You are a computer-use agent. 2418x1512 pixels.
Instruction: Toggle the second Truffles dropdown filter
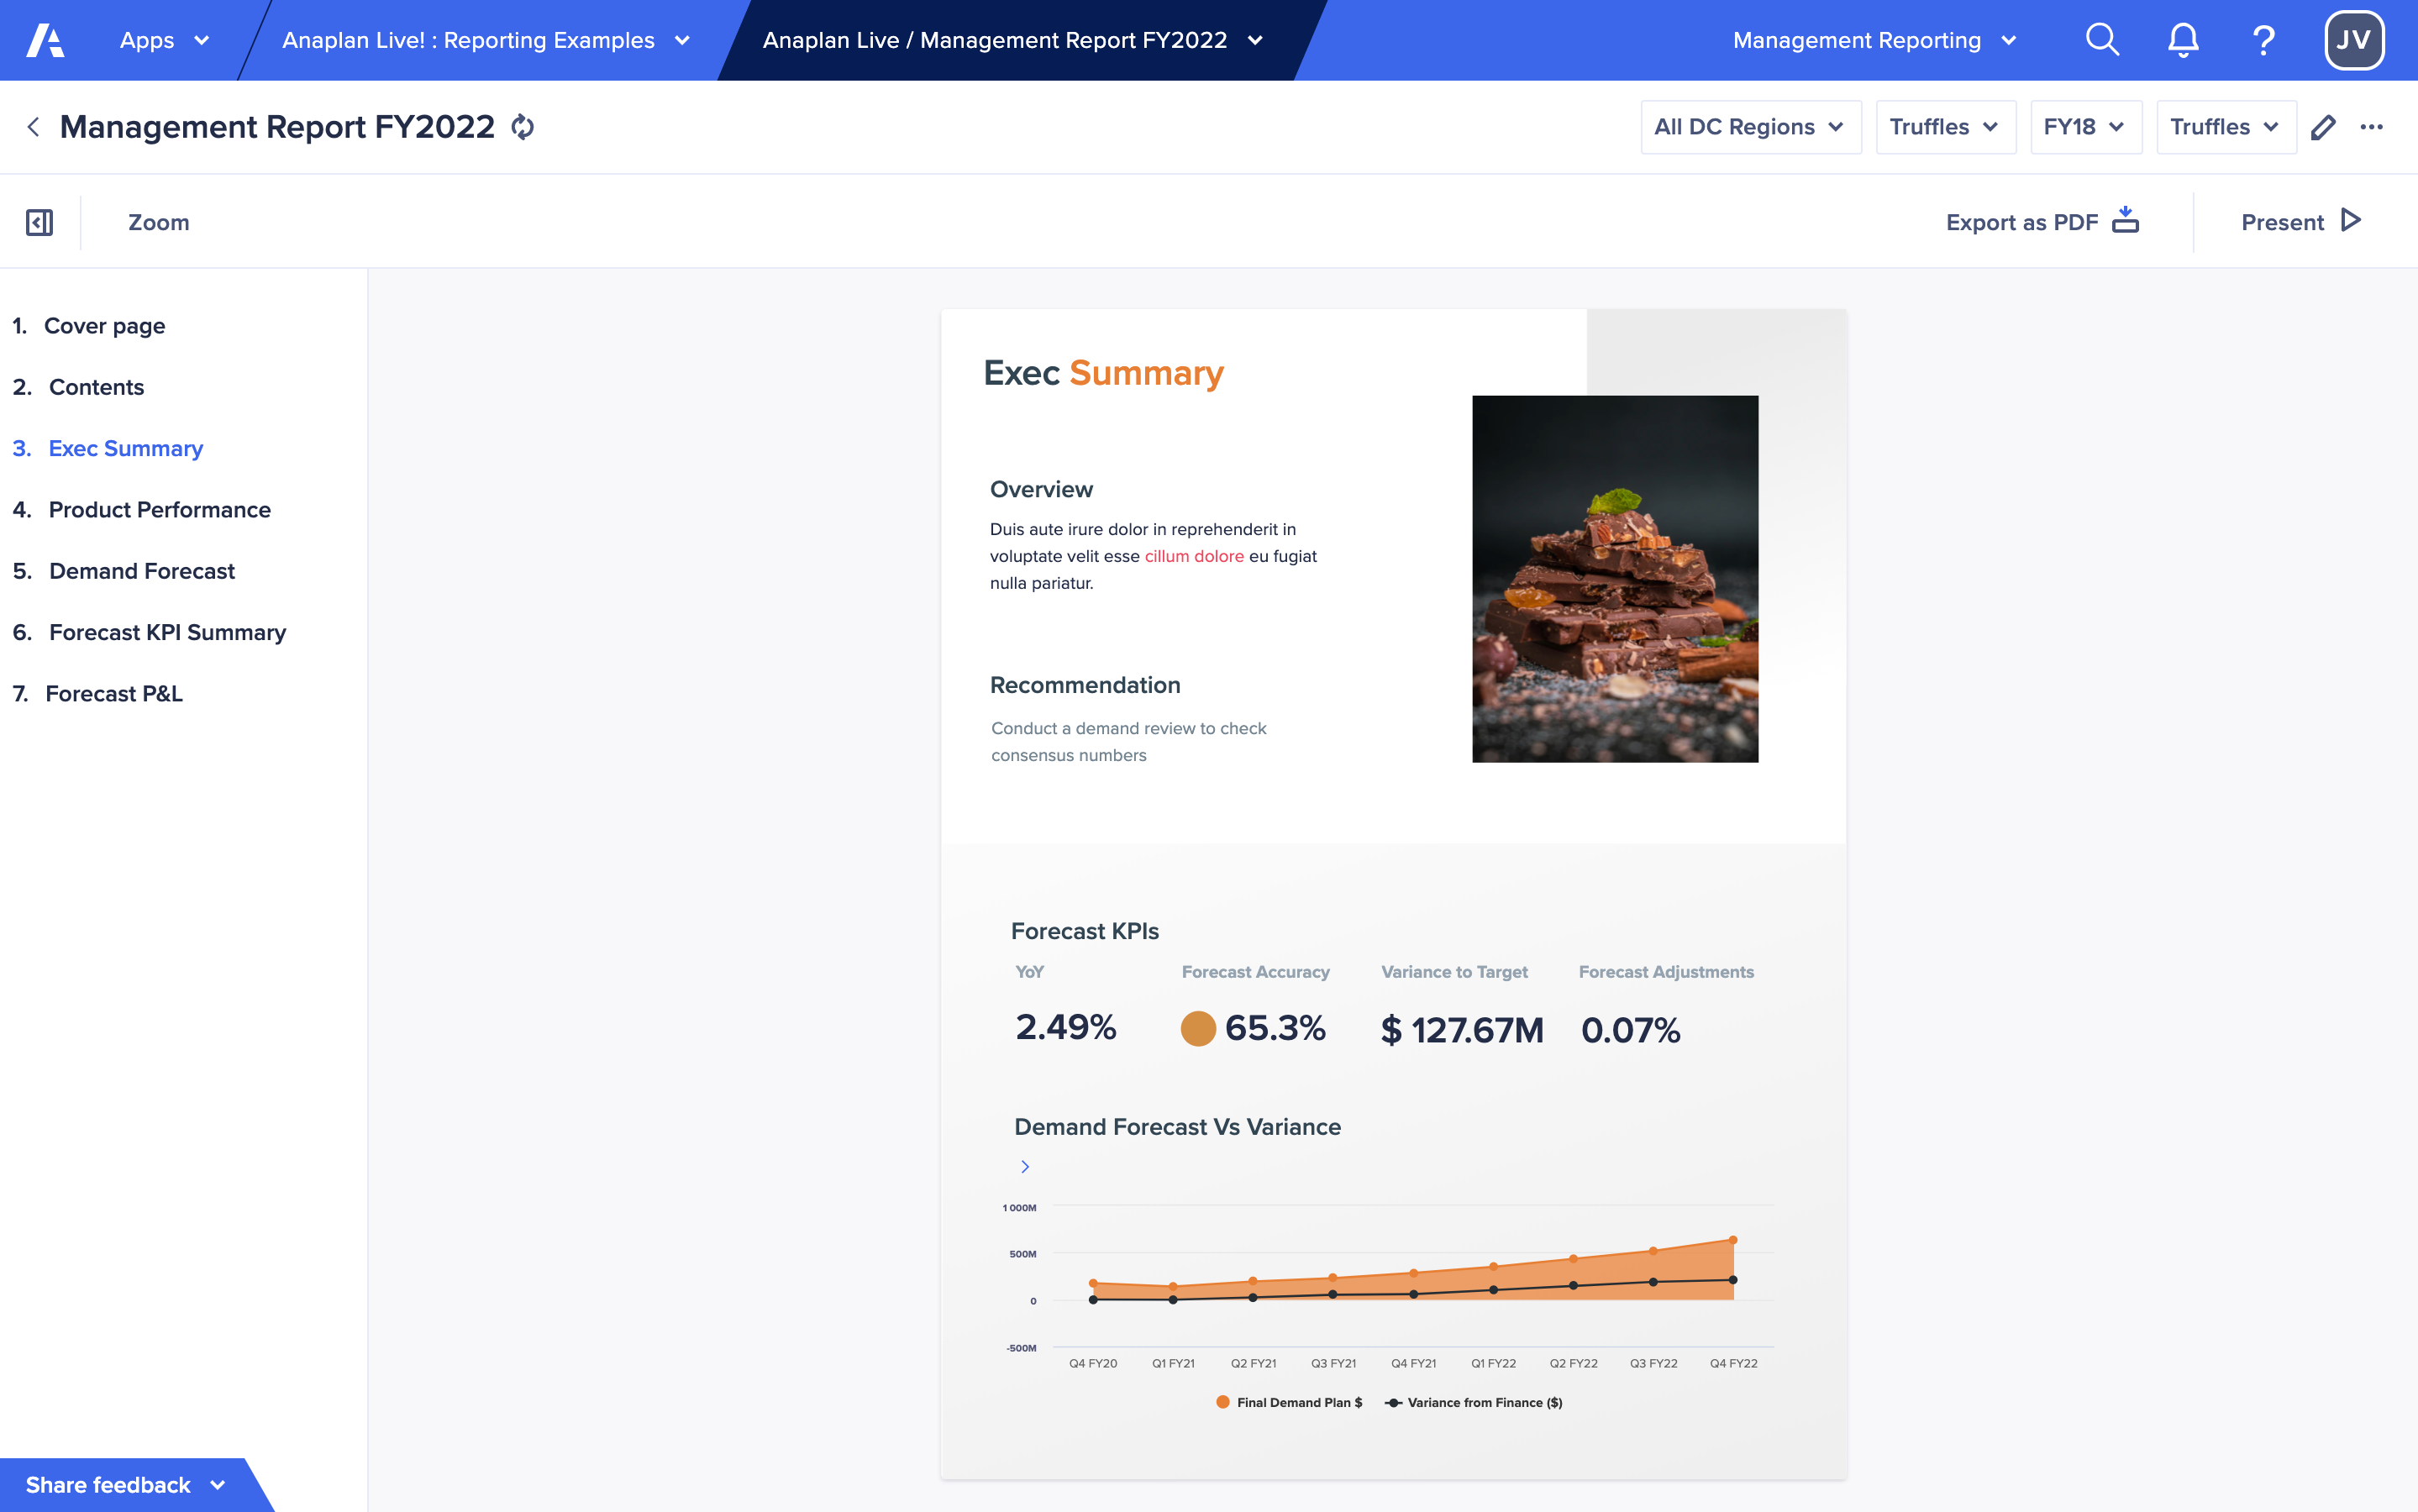point(2221,125)
